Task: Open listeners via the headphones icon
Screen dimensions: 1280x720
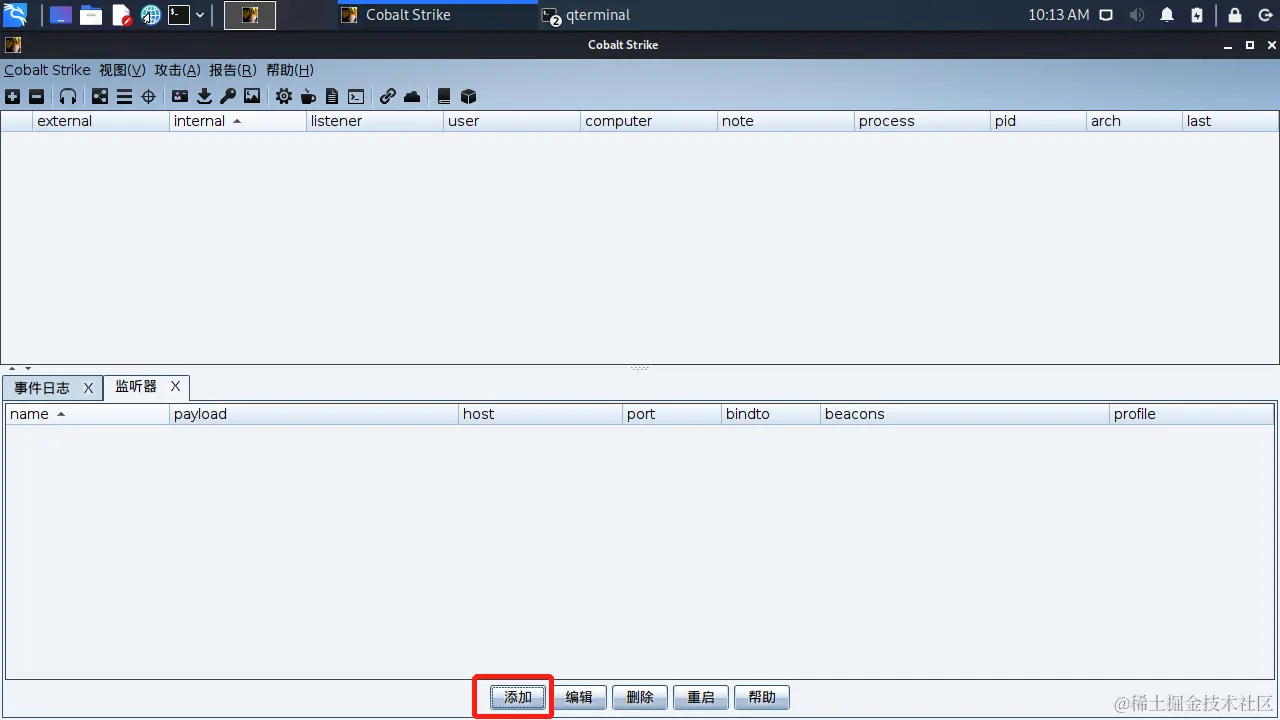Action: point(68,97)
